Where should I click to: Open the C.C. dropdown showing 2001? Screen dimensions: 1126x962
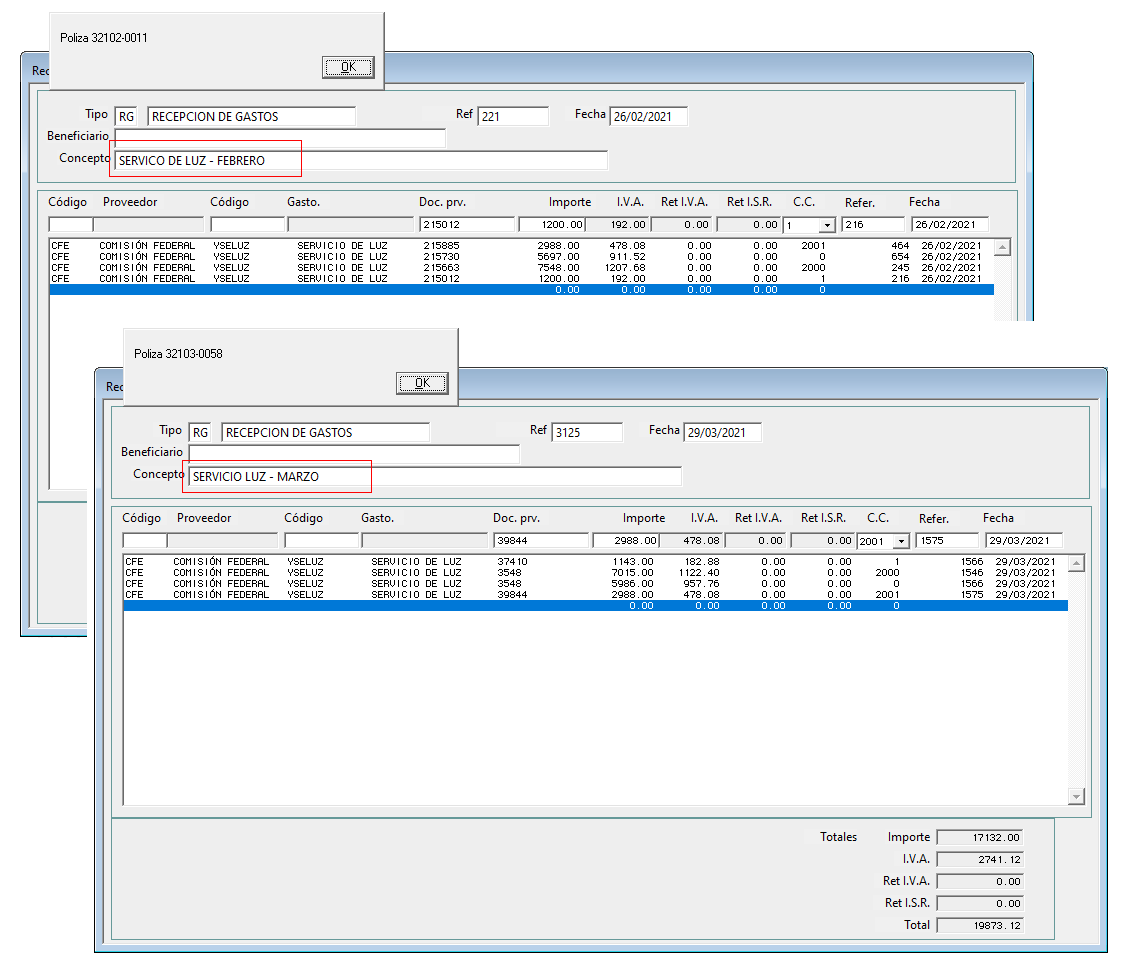[901, 541]
